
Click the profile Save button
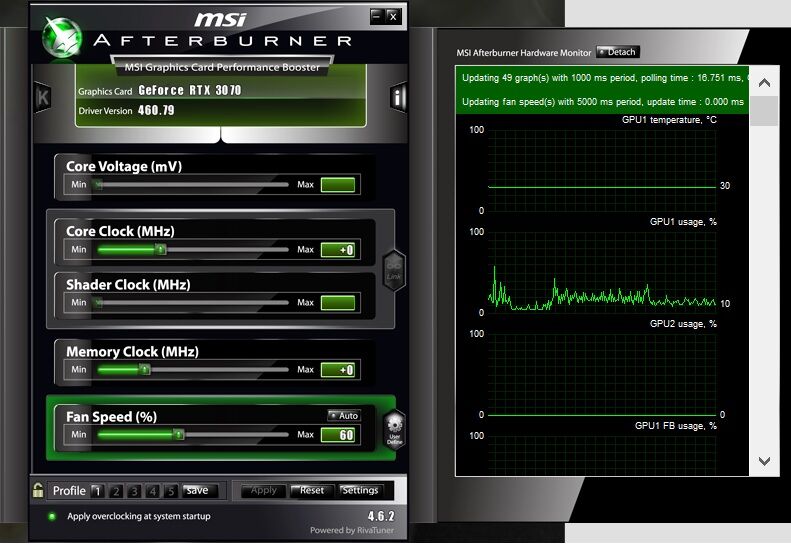coord(200,491)
